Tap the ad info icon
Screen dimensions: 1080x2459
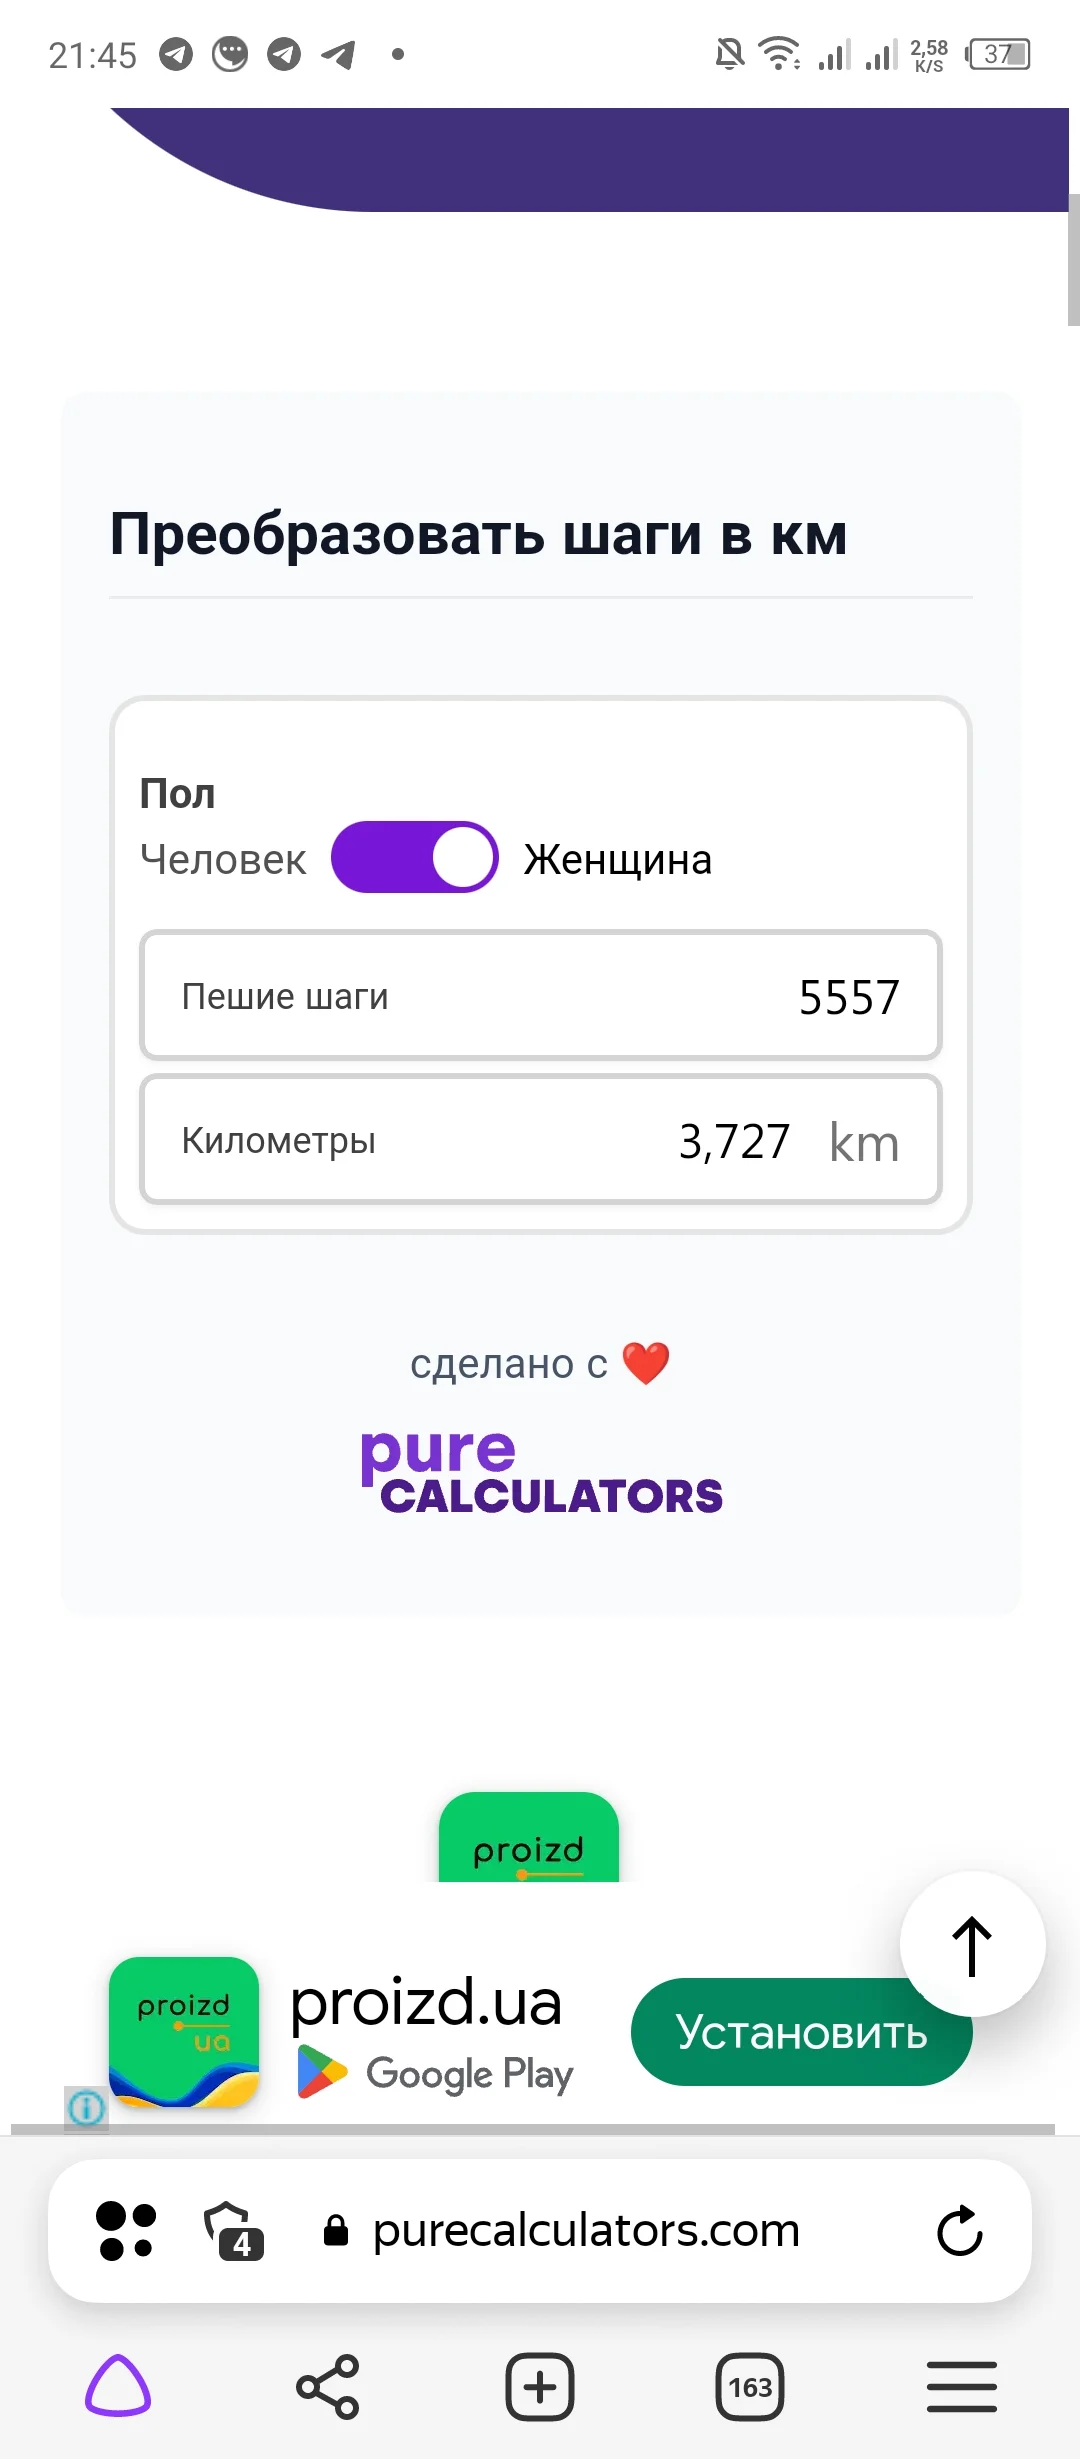click(x=86, y=2108)
